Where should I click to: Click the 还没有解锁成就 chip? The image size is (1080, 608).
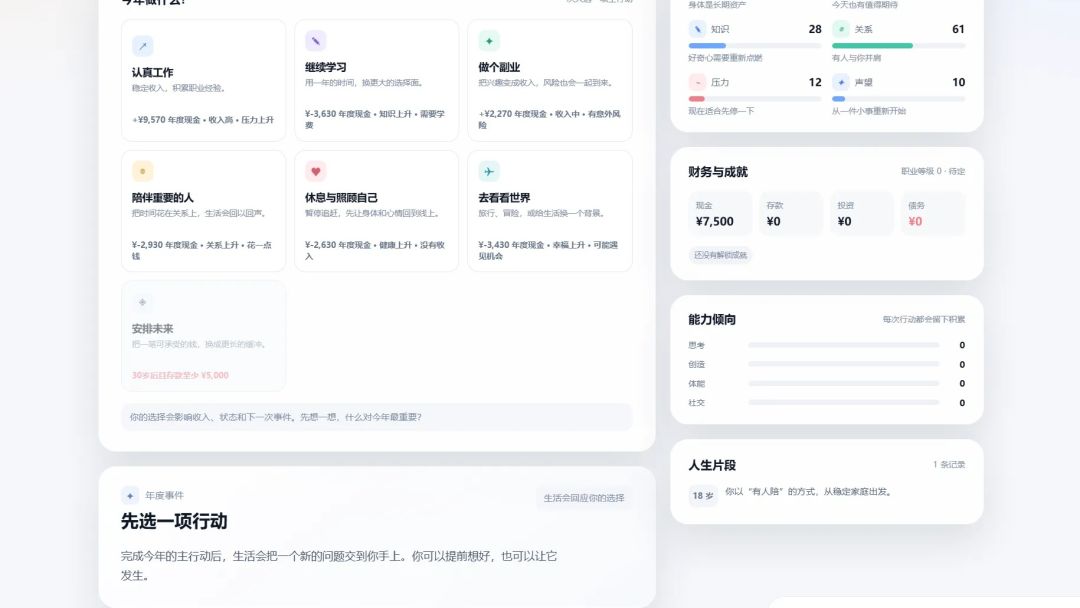[x=720, y=255]
